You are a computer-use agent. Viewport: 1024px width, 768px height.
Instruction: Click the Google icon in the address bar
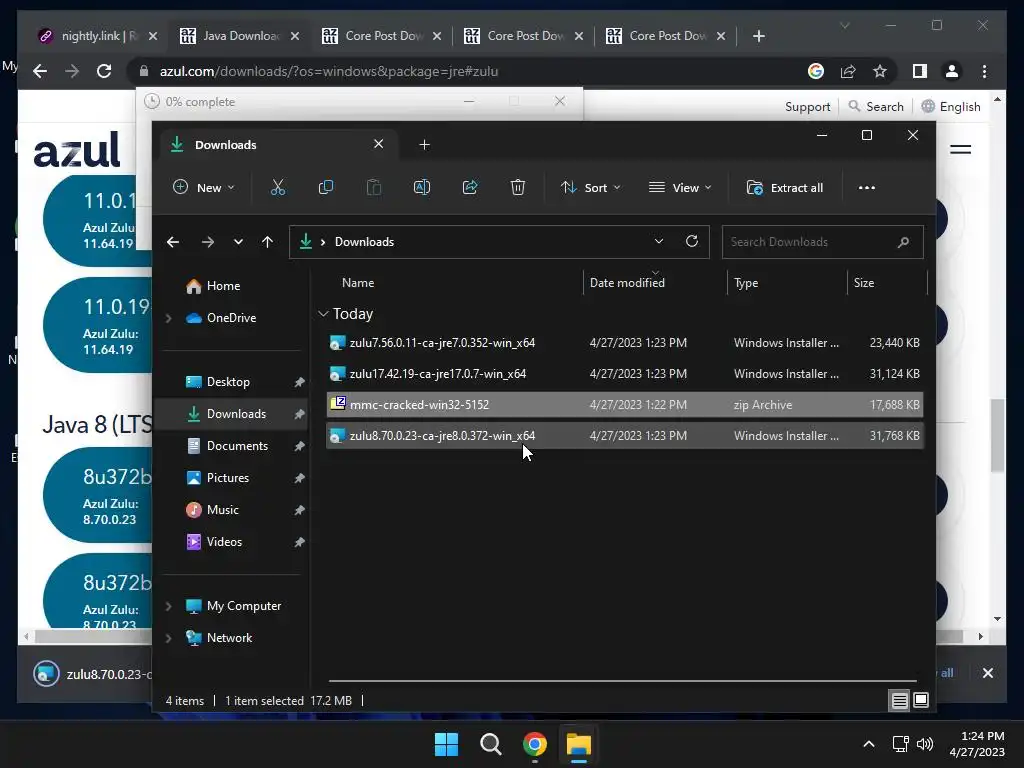click(x=816, y=71)
